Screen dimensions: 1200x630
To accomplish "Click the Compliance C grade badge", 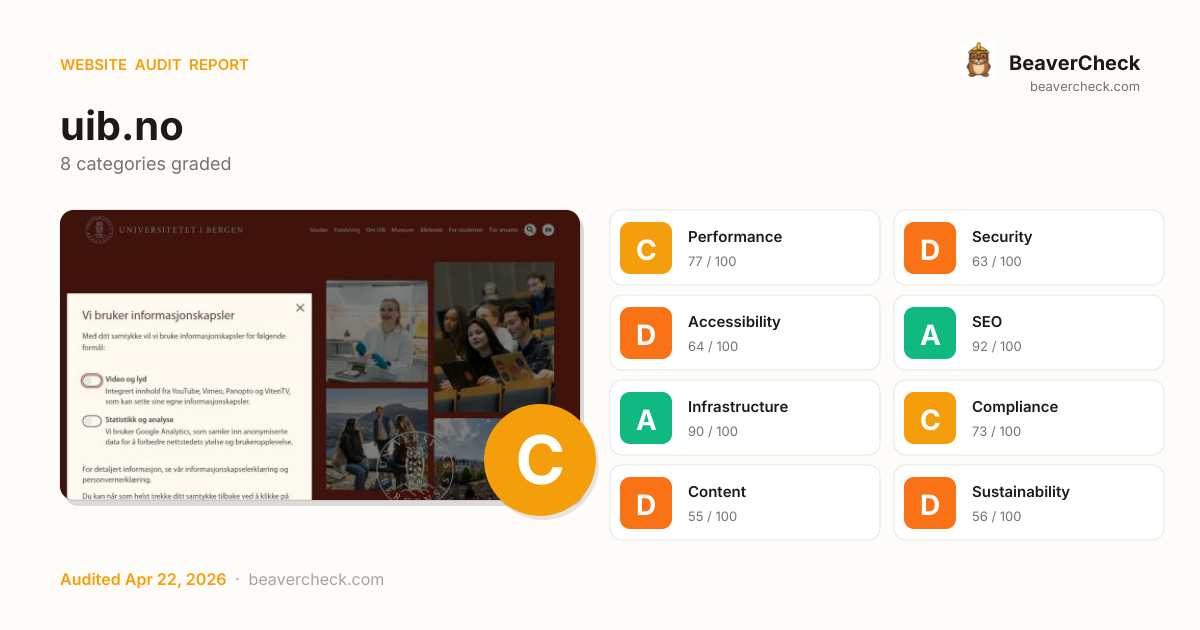I will pos(930,418).
